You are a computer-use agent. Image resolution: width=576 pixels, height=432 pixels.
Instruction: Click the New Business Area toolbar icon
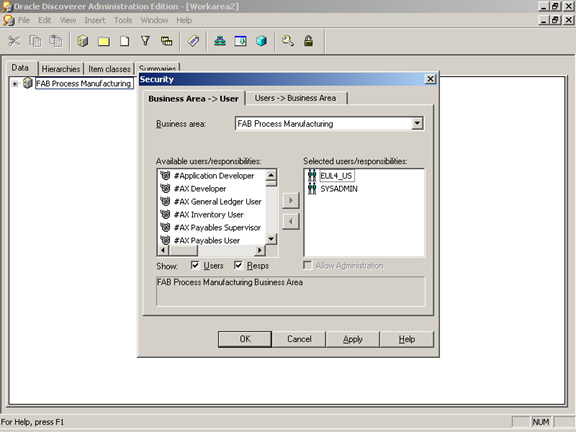[x=83, y=41]
